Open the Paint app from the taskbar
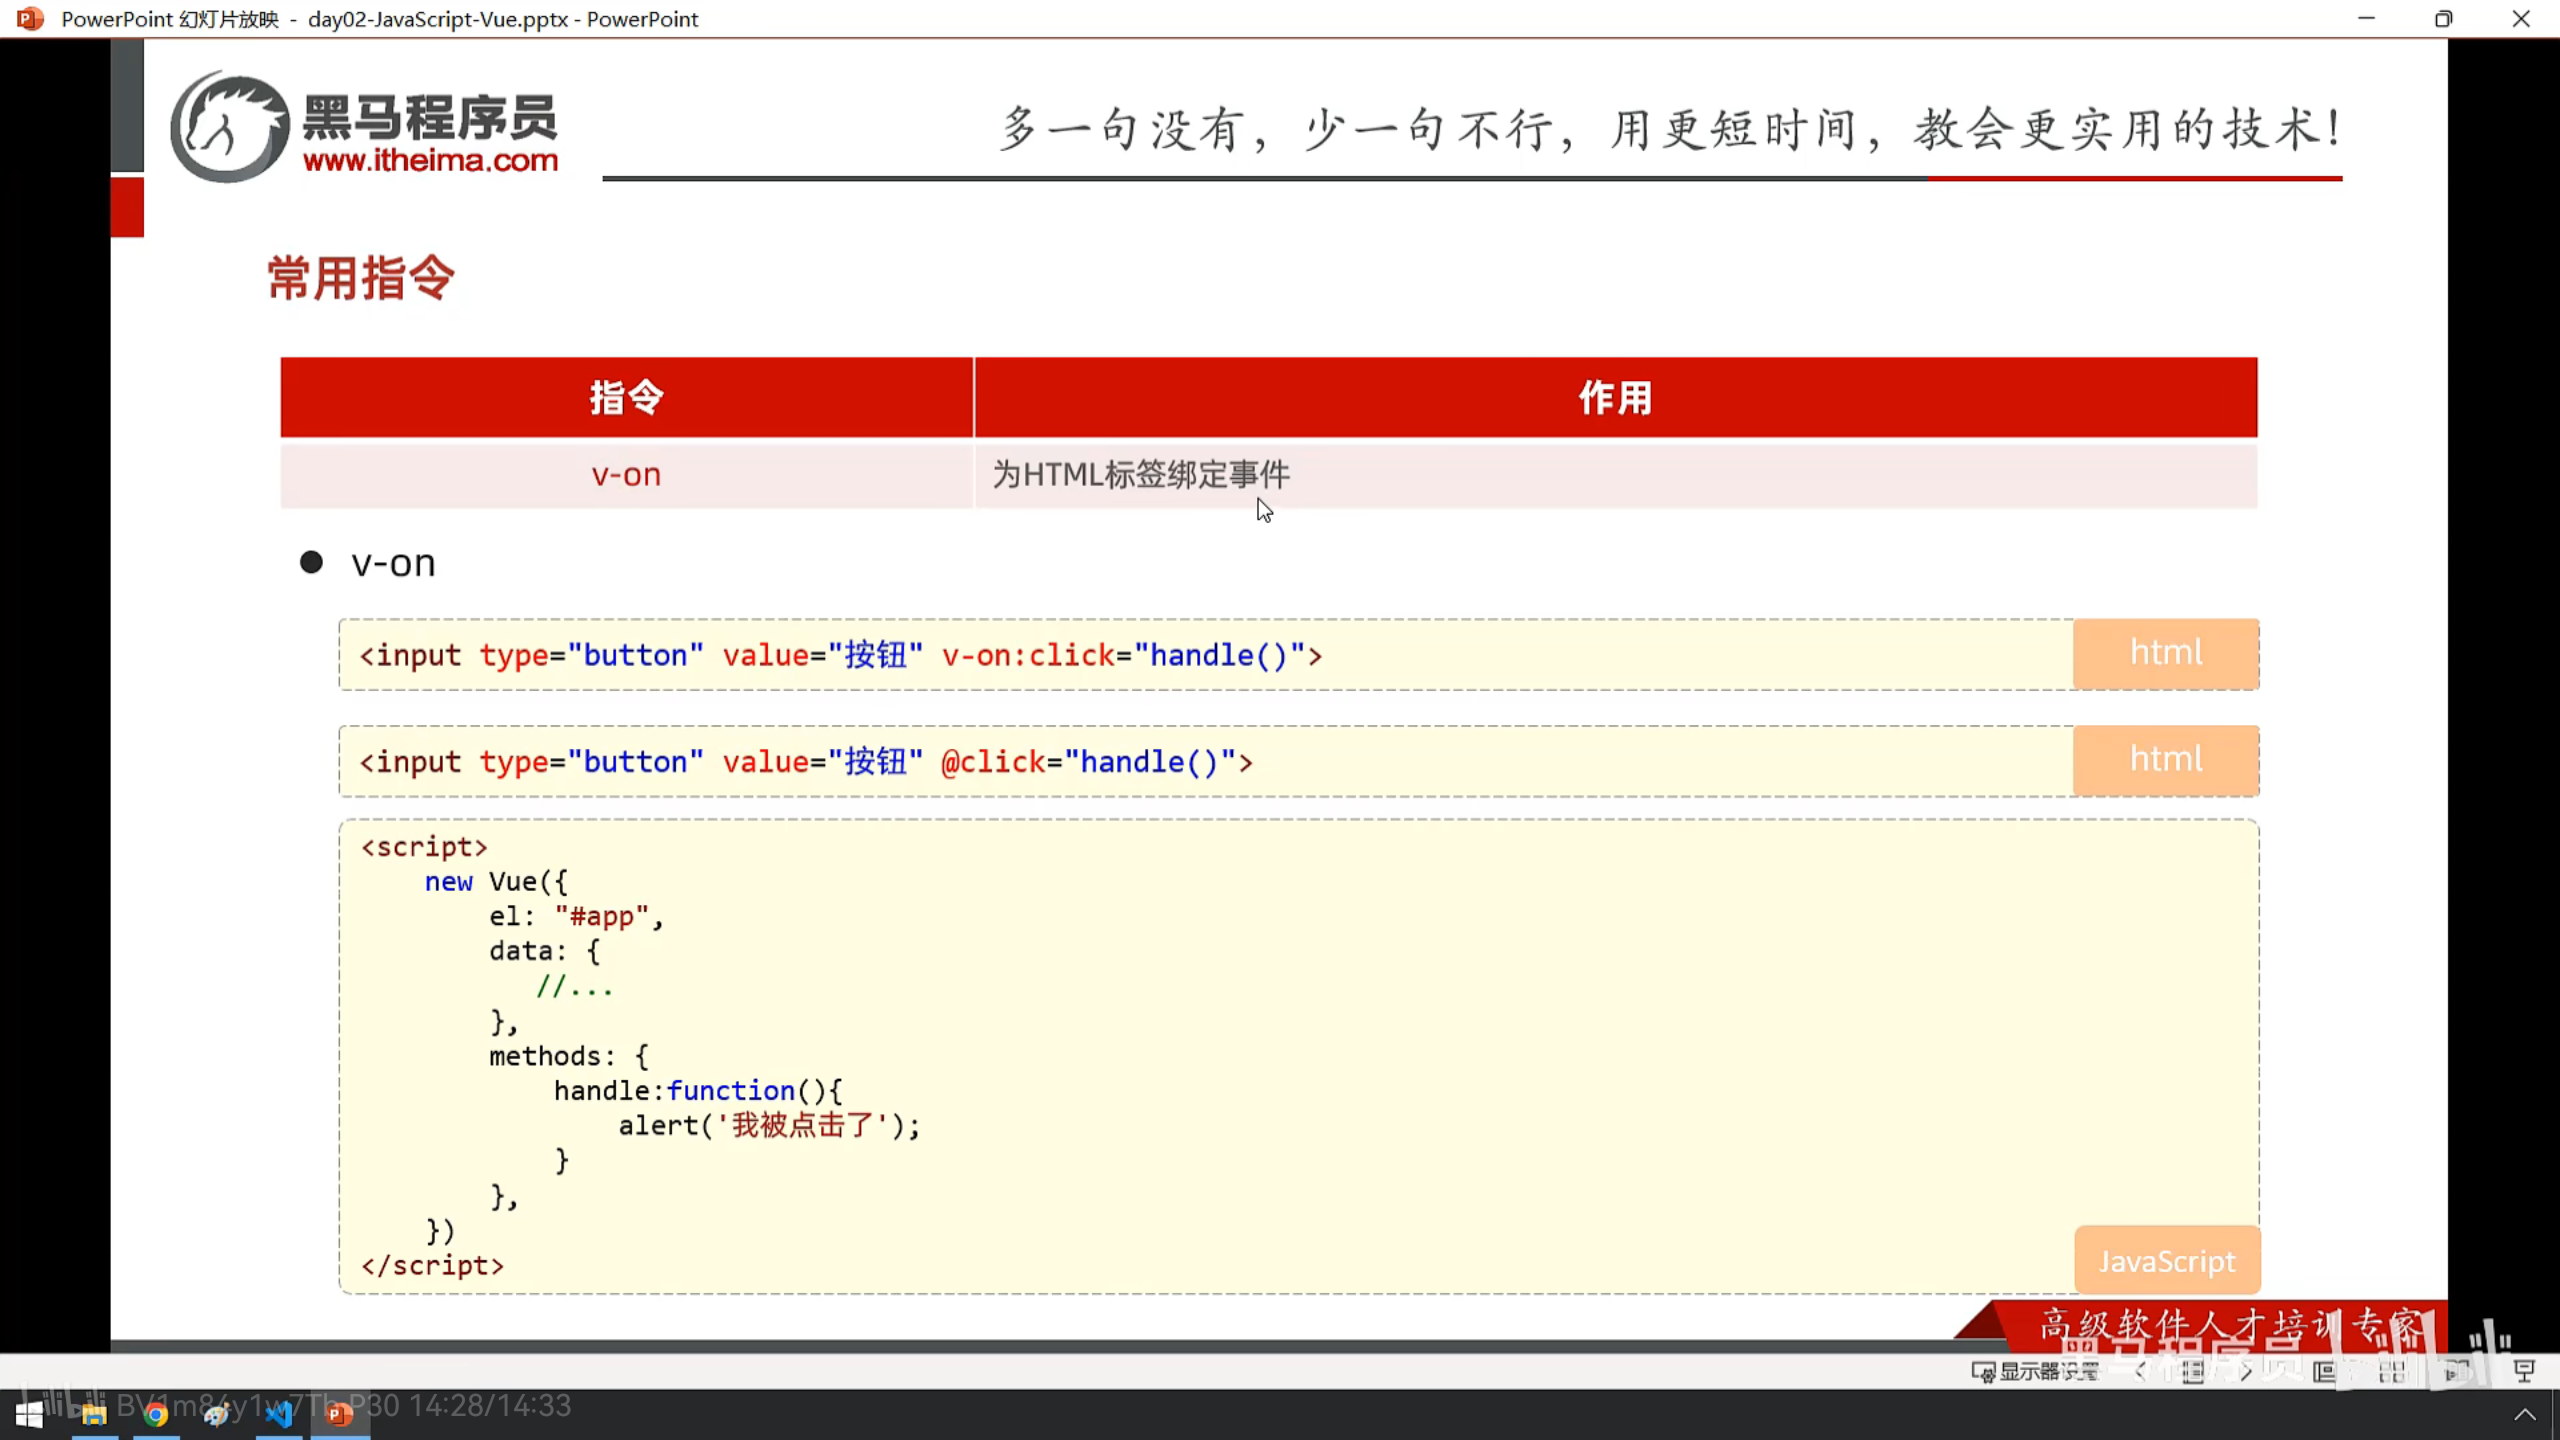 click(217, 1414)
